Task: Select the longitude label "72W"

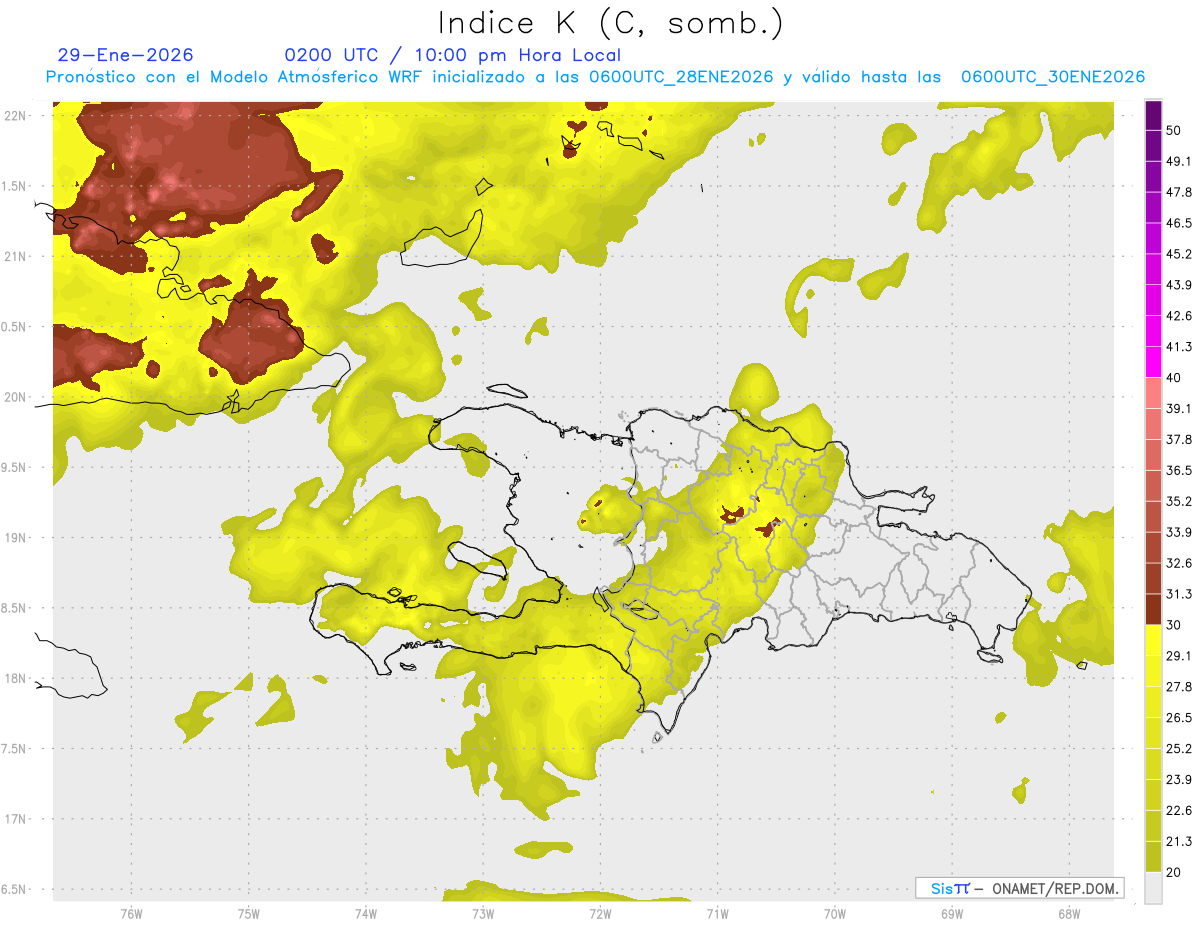Action: pyautogui.click(x=600, y=913)
